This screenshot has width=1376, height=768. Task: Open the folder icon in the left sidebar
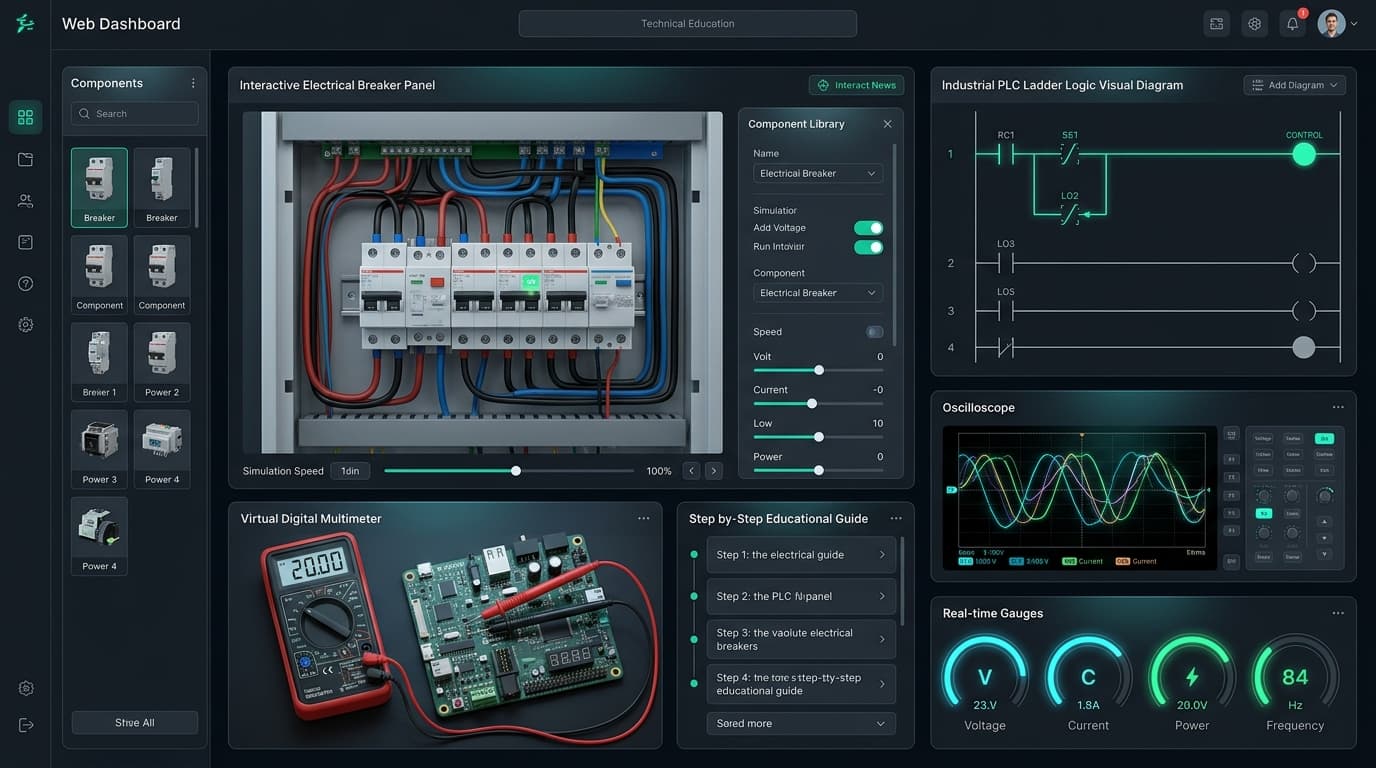(x=25, y=159)
